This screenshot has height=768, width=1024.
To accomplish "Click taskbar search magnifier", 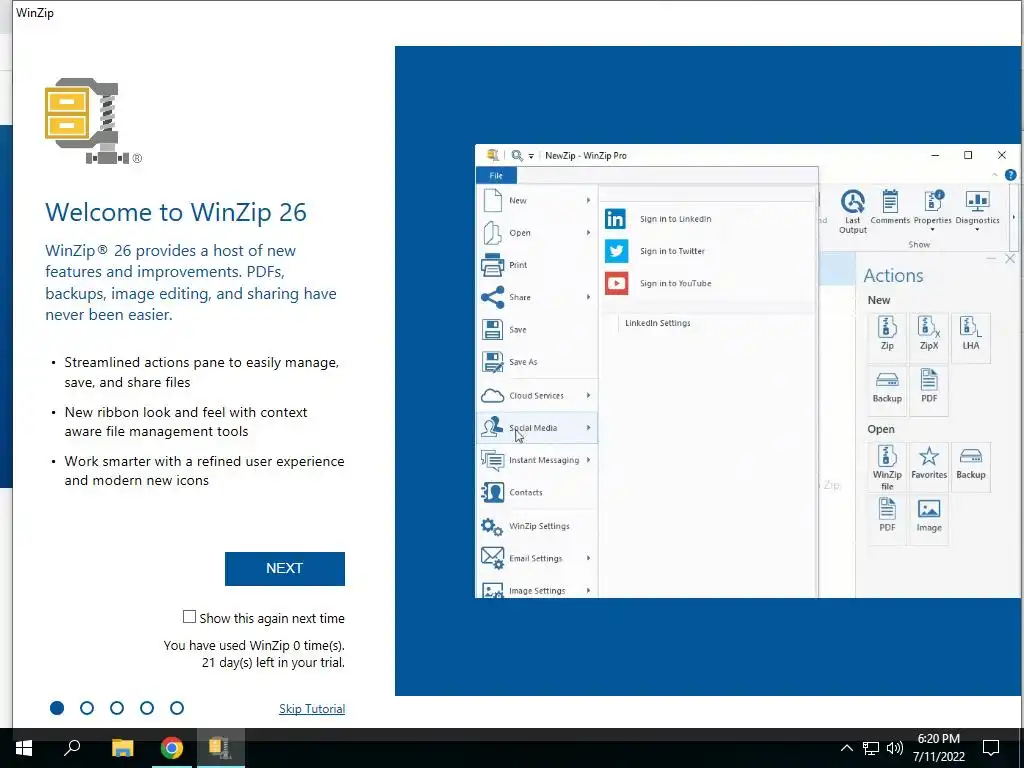I will [72, 748].
